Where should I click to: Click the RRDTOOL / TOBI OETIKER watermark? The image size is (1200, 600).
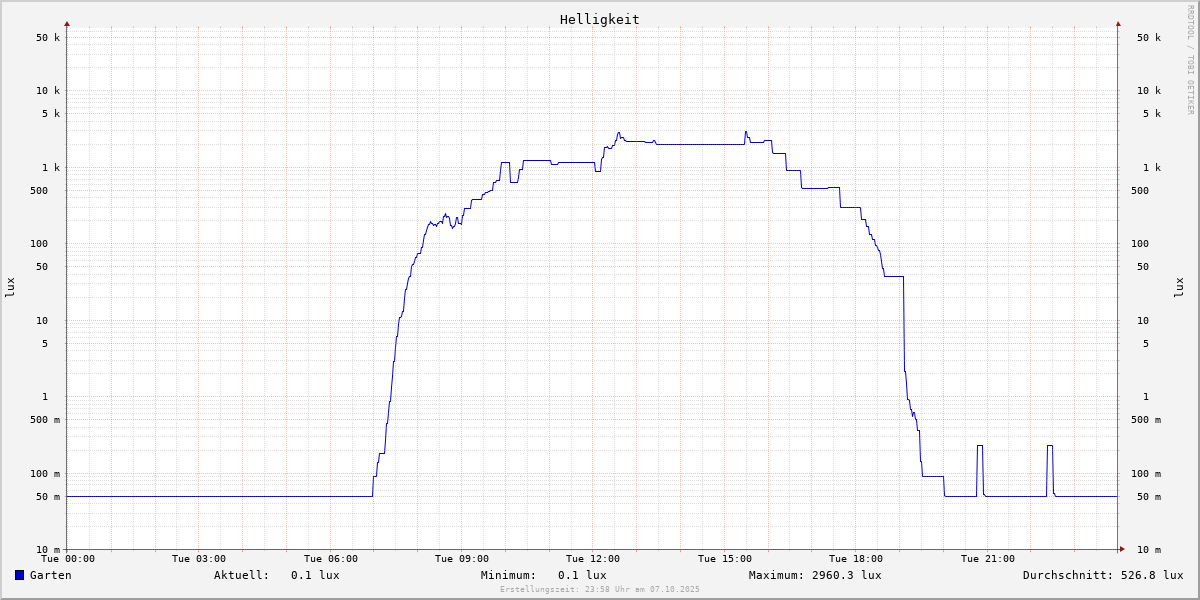(x=1190, y=60)
